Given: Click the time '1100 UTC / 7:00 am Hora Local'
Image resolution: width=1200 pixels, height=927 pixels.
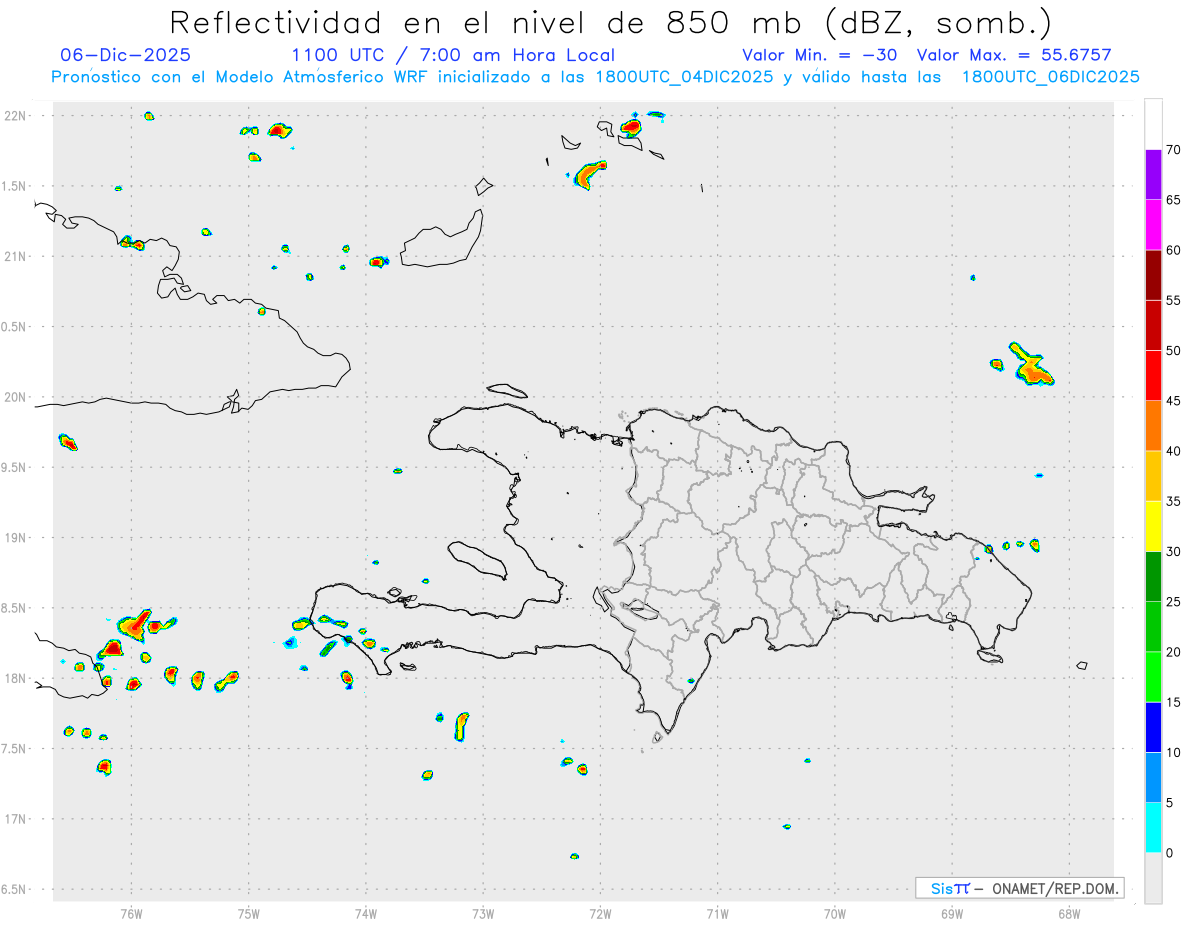Looking at the screenshot, I should point(453,55).
